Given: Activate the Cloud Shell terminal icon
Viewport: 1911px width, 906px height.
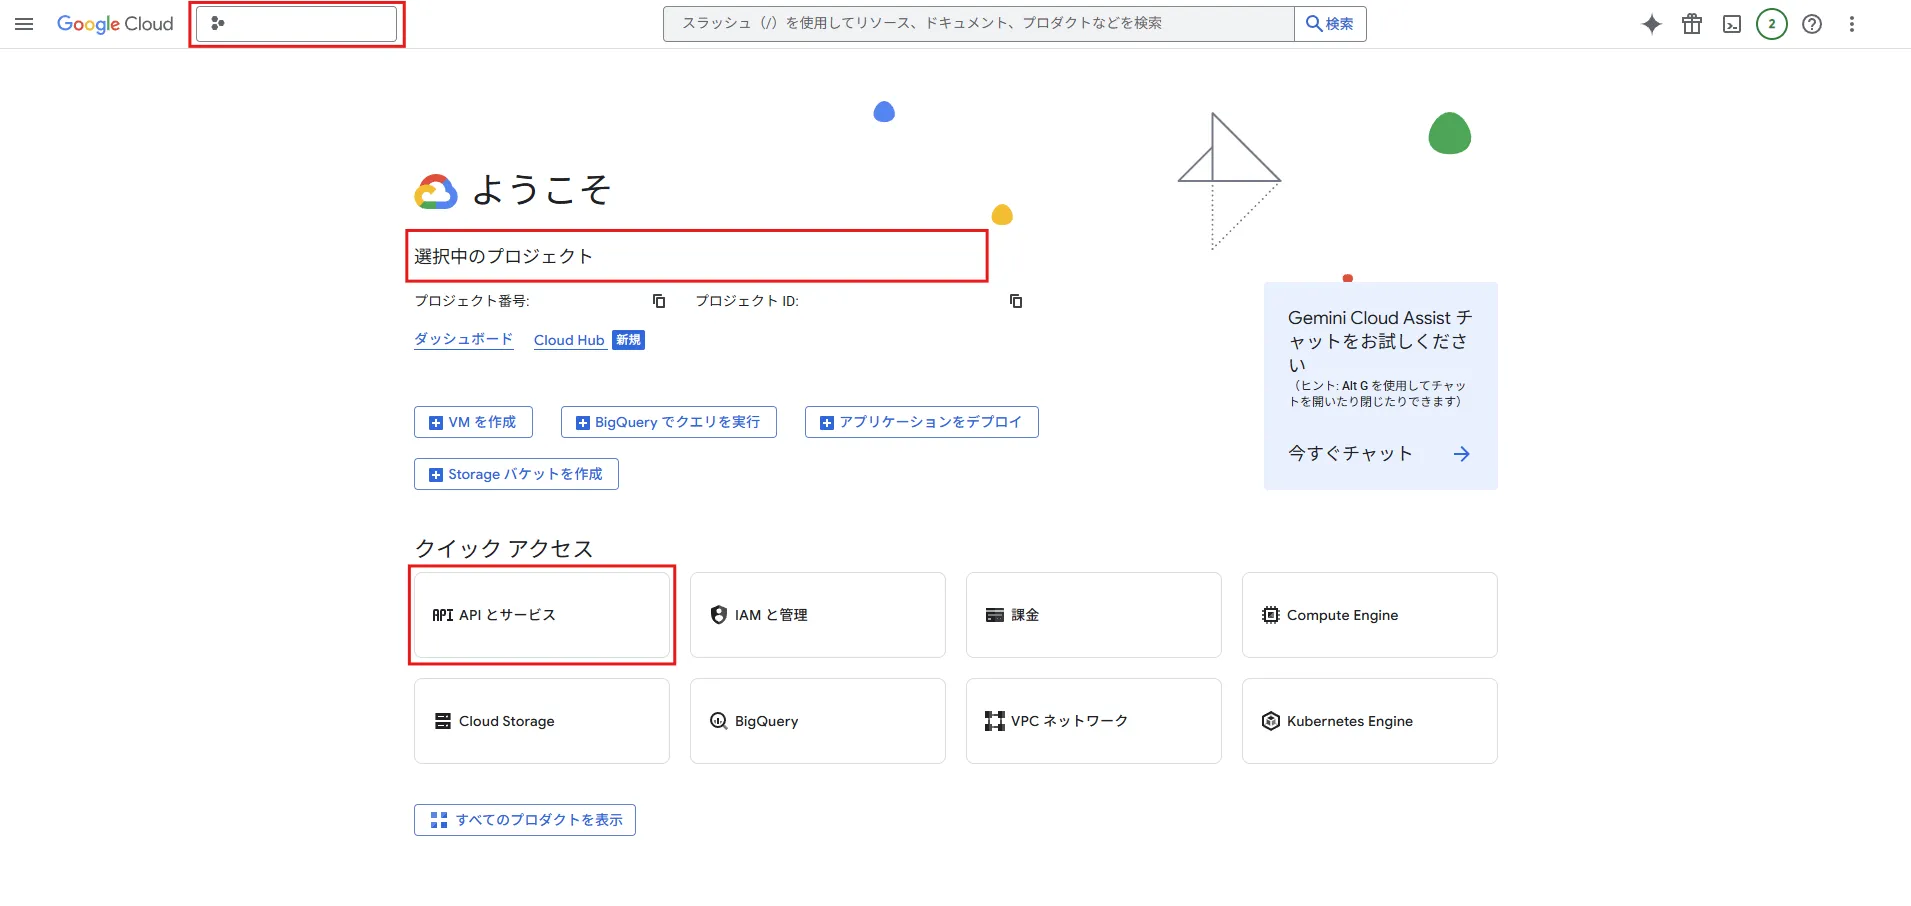Looking at the screenshot, I should pyautogui.click(x=1732, y=24).
